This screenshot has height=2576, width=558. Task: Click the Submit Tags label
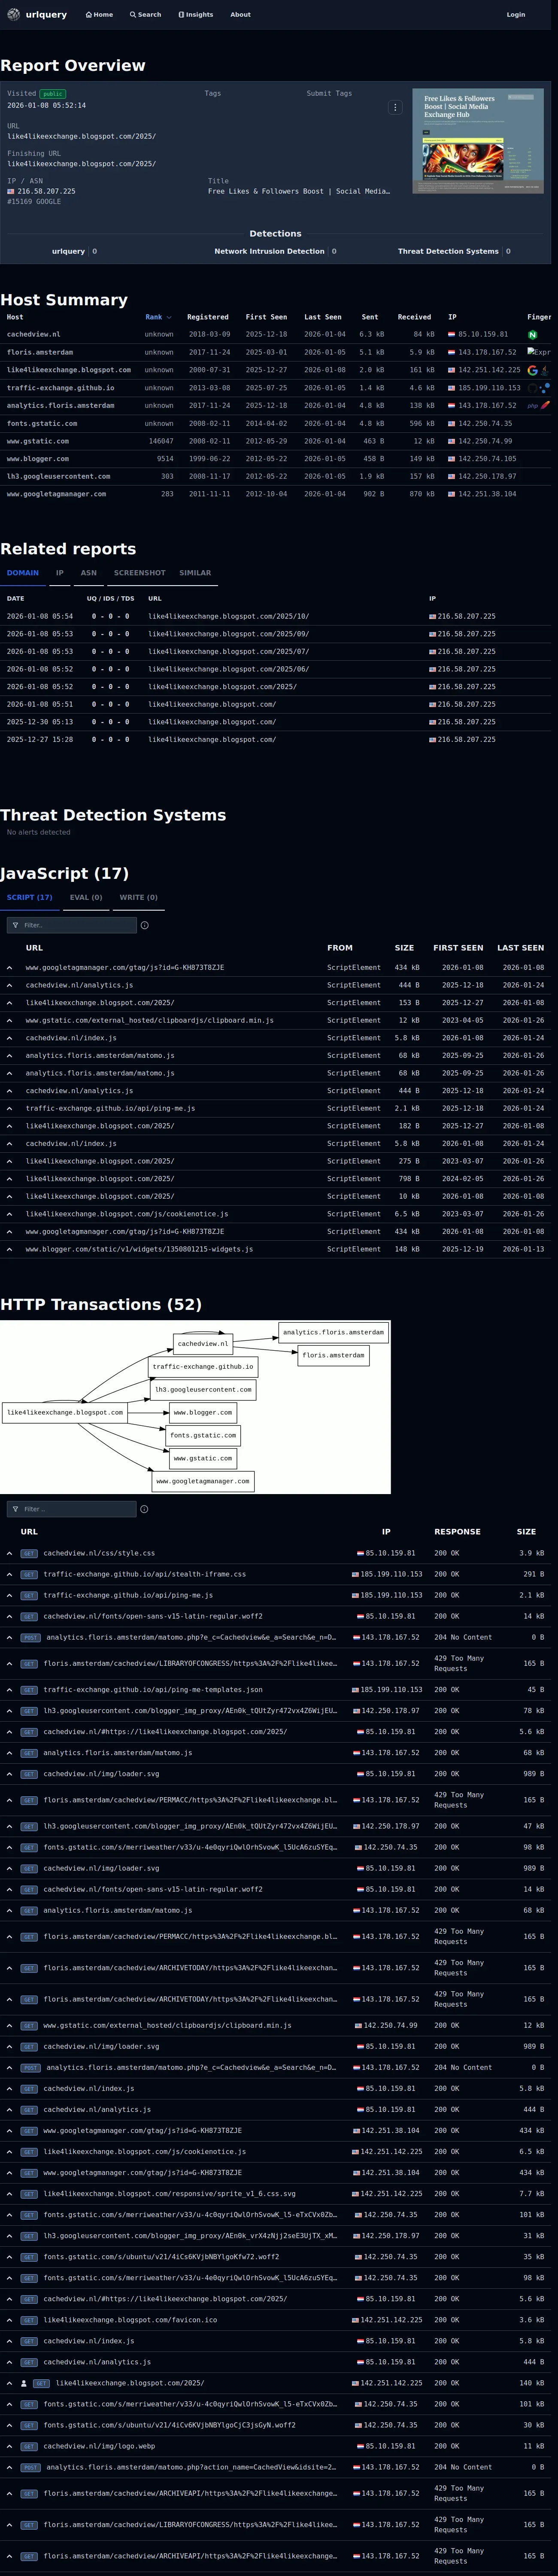[329, 93]
